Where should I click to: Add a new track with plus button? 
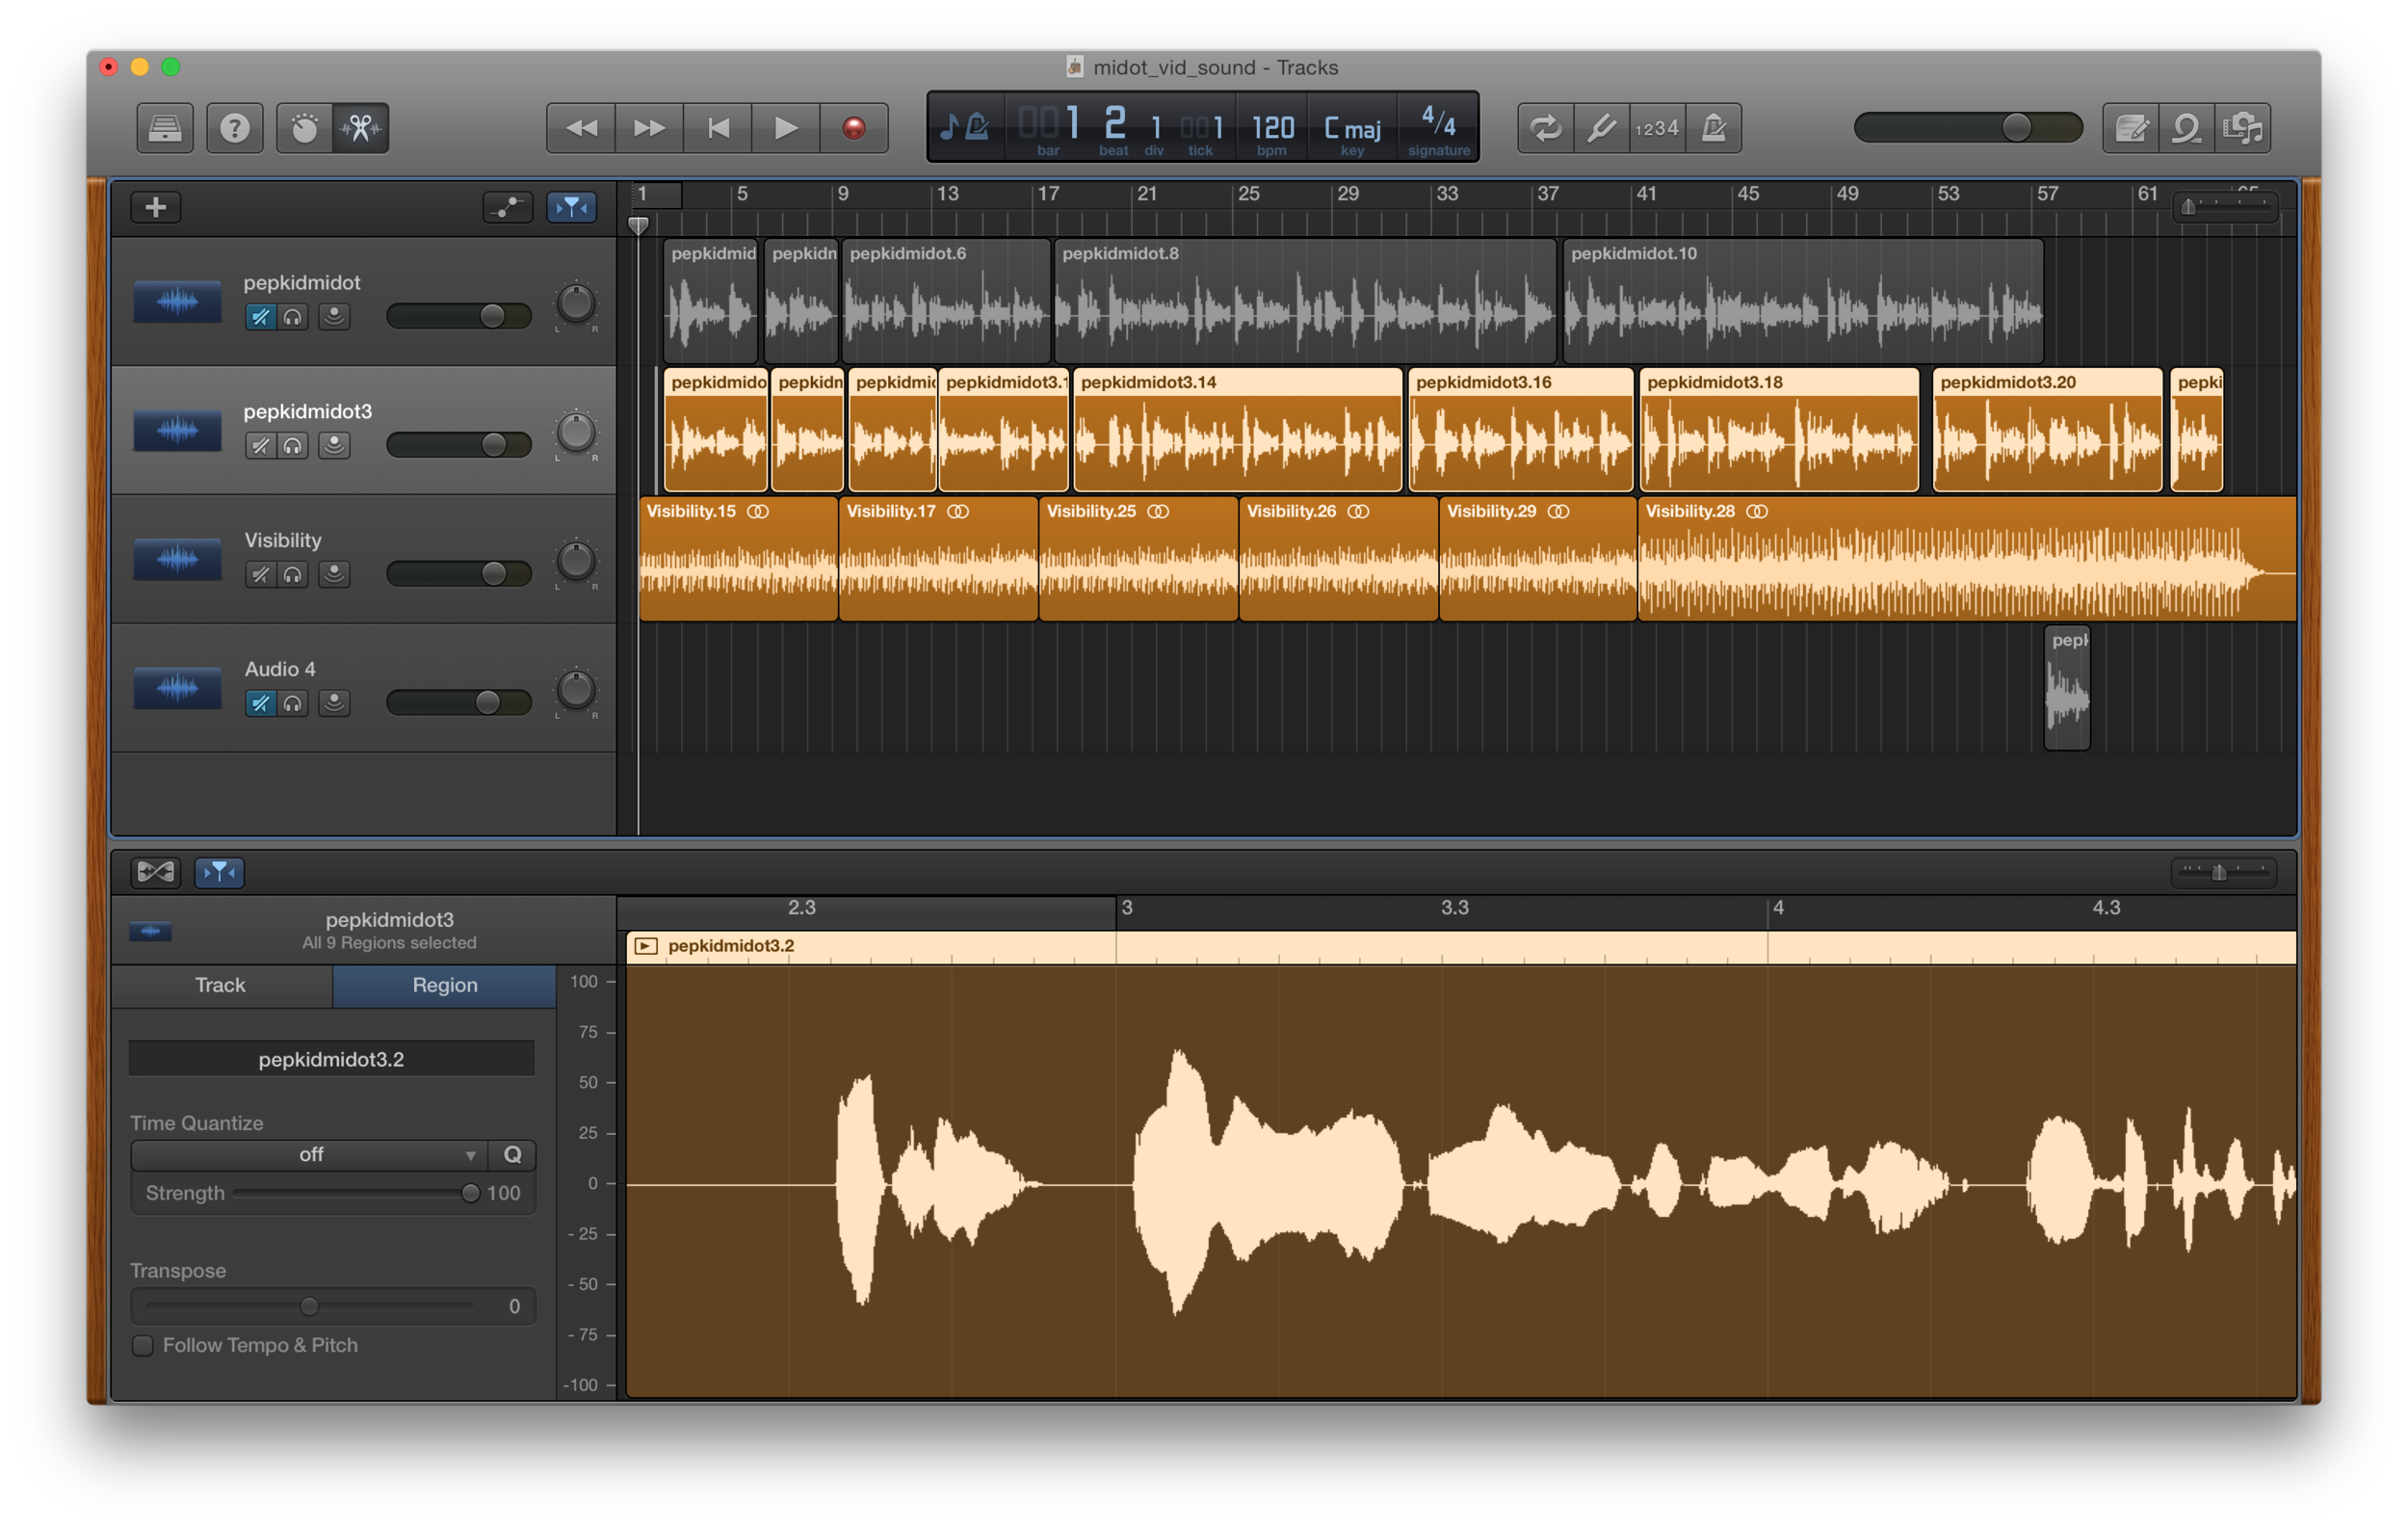pyautogui.click(x=156, y=207)
